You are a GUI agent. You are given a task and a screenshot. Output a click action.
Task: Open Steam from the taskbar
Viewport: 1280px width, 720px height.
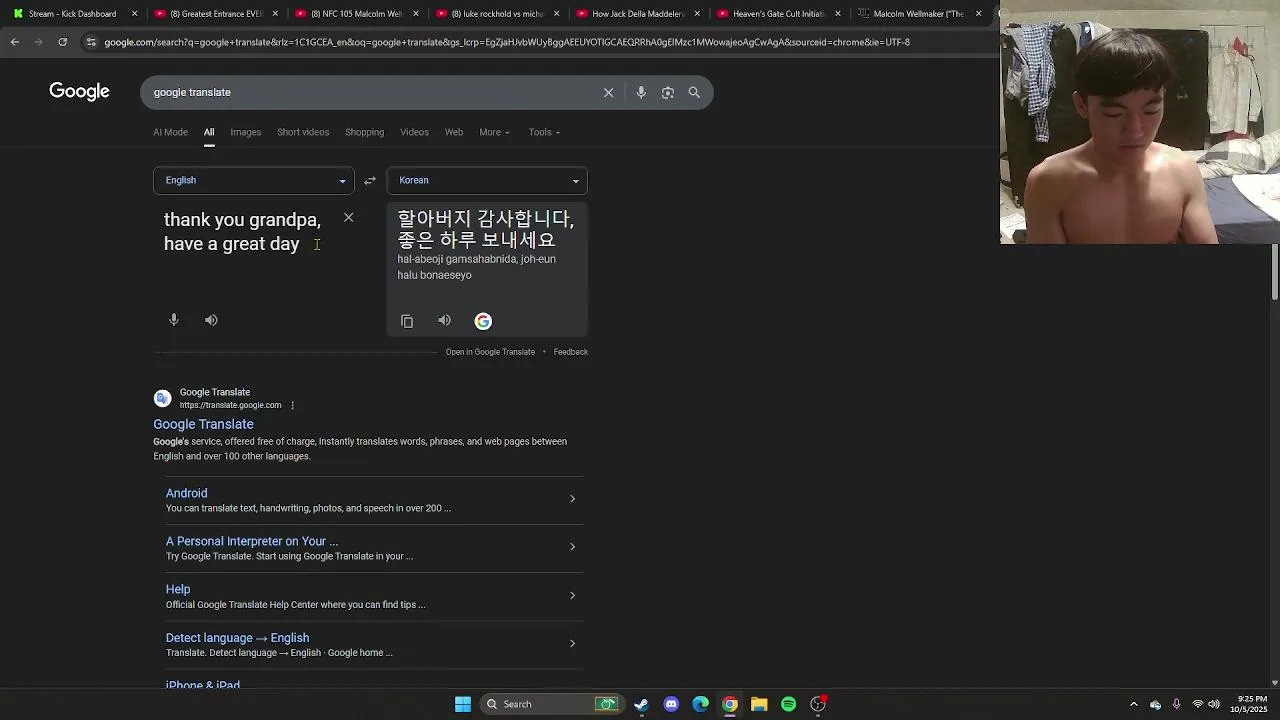coord(641,704)
